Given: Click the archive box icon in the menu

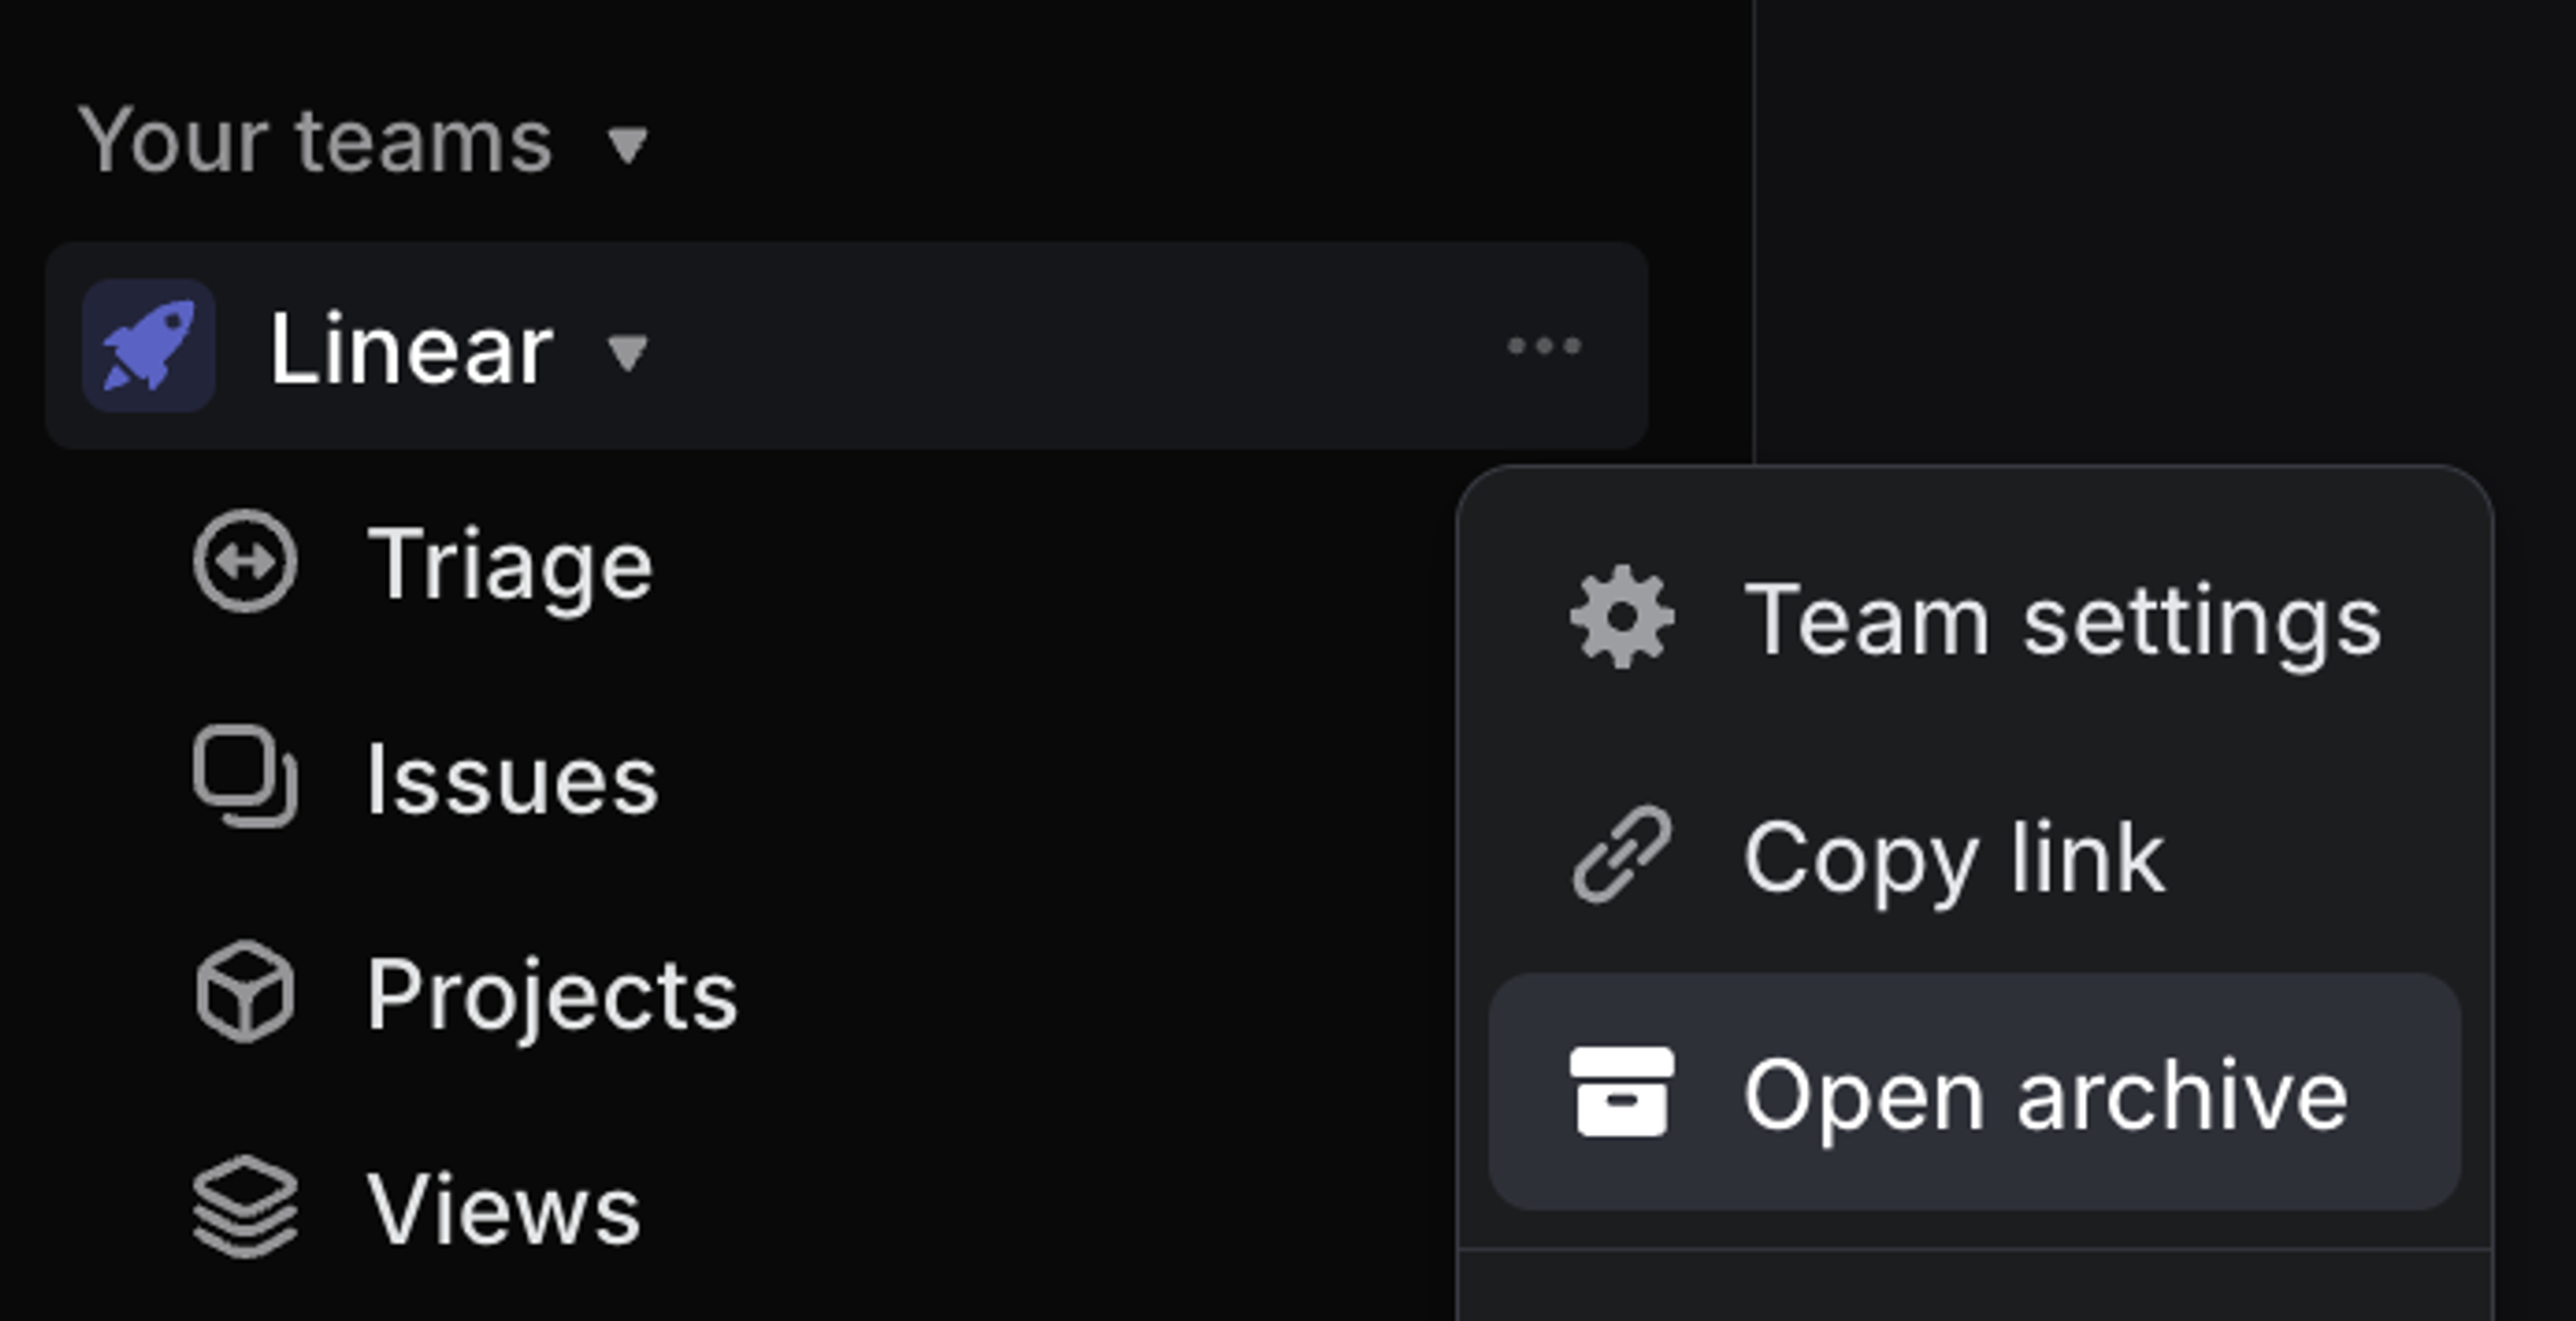Looking at the screenshot, I should click(1622, 1094).
